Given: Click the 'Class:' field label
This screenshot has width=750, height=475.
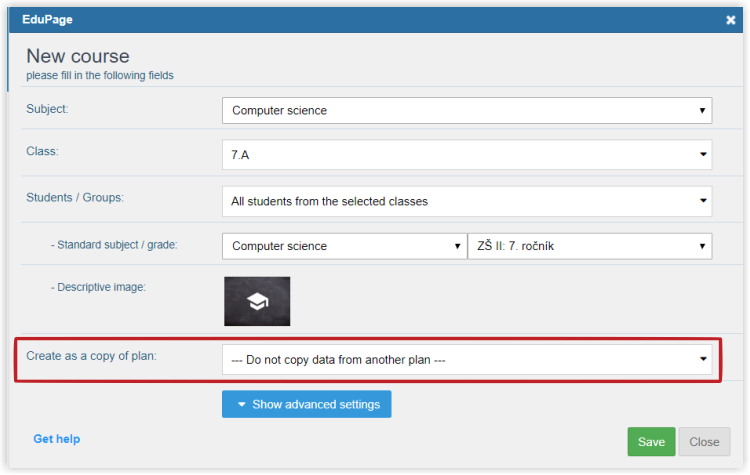Looking at the screenshot, I should [x=43, y=151].
